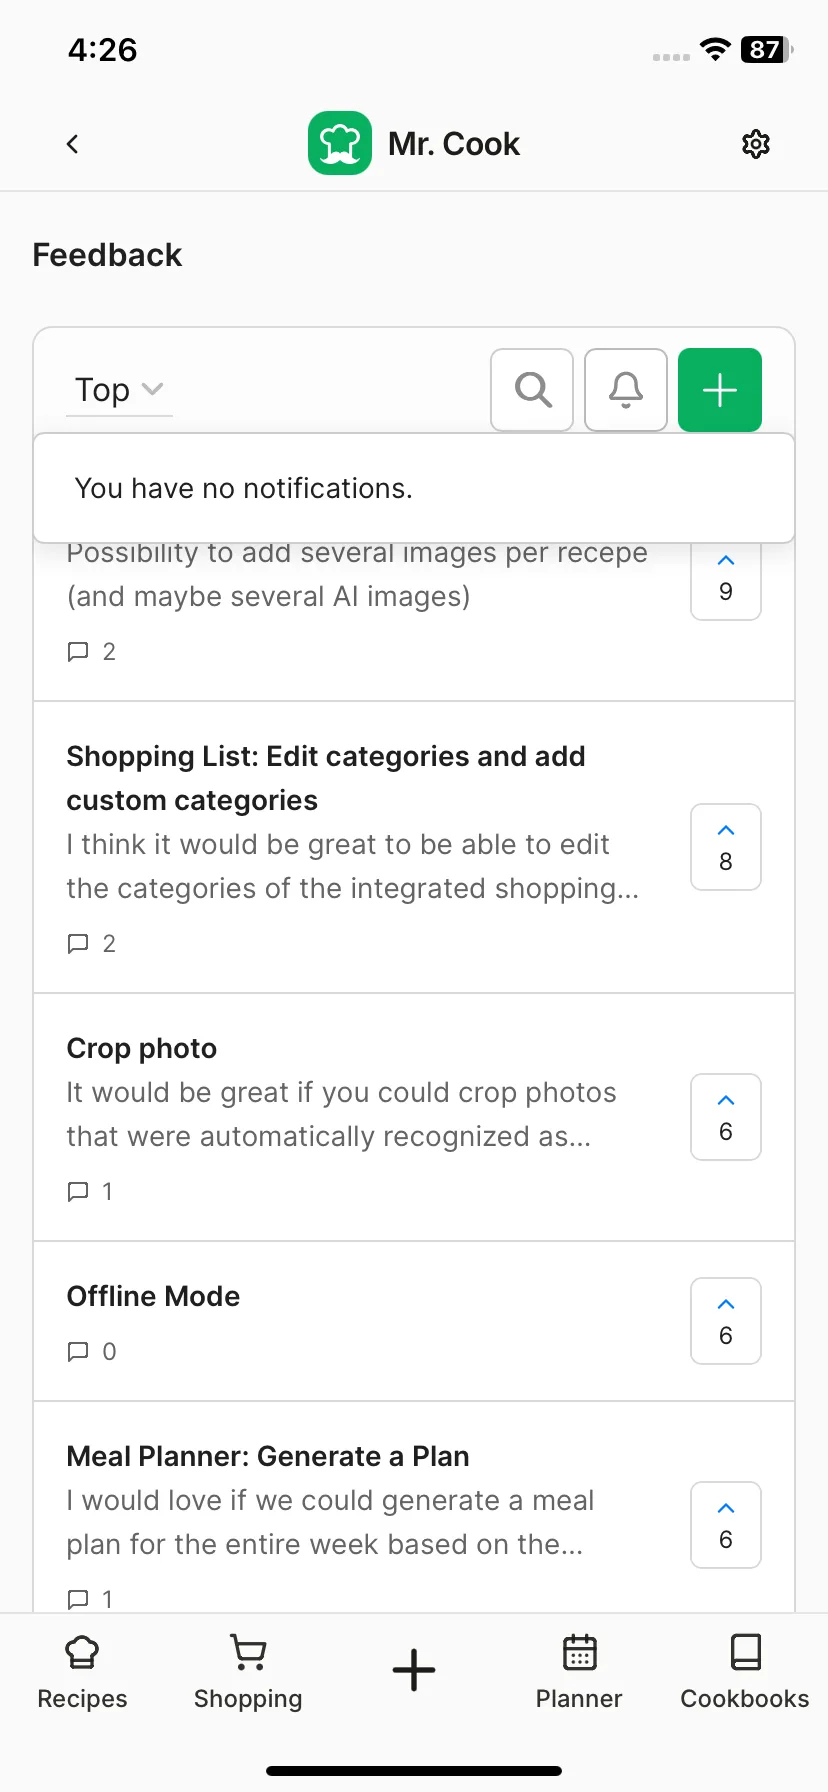828x1792 pixels.
Task: Upvote the Crop photo request
Action: tap(726, 1117)
